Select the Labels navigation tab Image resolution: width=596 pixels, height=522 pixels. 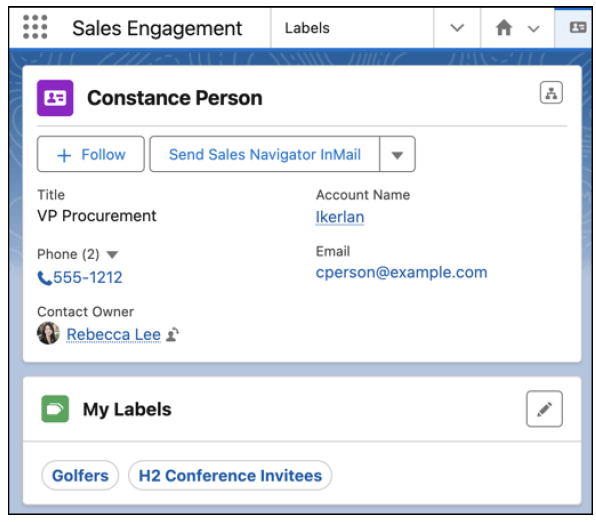307,28
